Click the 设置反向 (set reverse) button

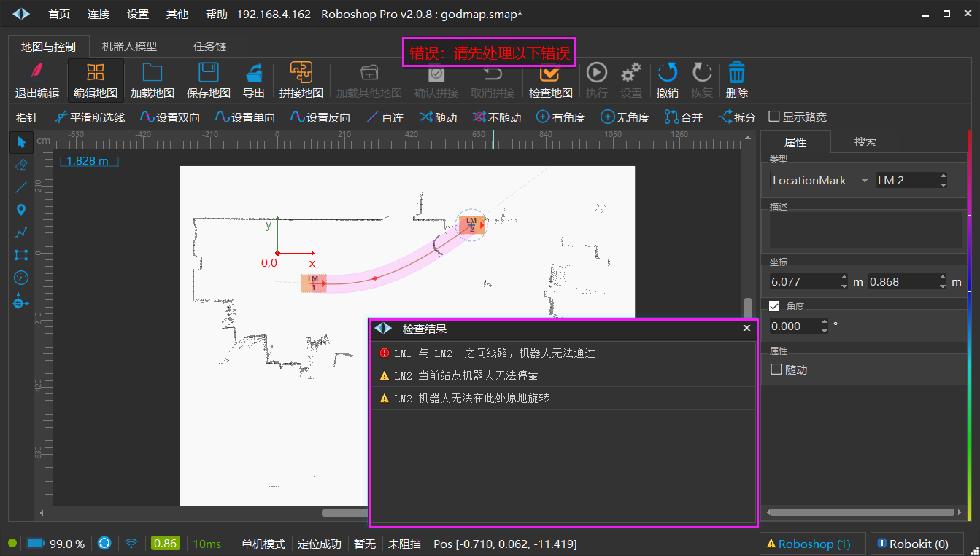click(320, 117)
